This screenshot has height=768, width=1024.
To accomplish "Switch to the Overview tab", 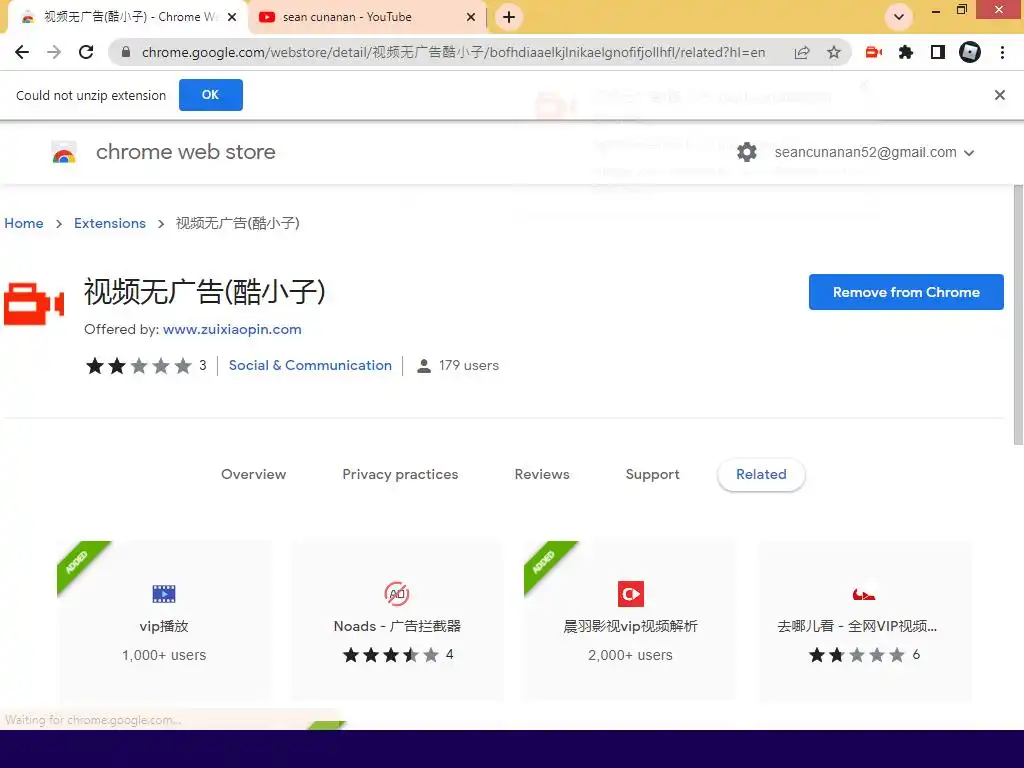I will tap(253, 474).
